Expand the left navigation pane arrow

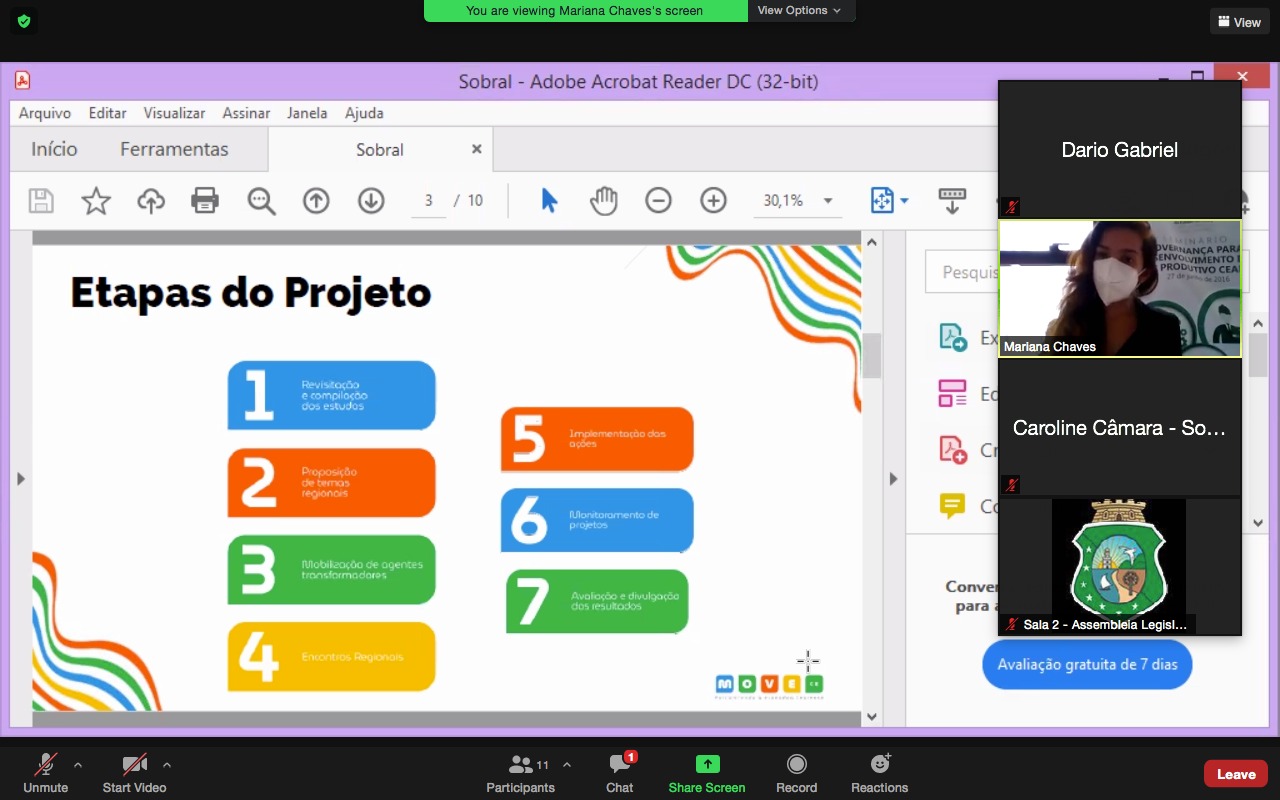[x=20, y=479]
